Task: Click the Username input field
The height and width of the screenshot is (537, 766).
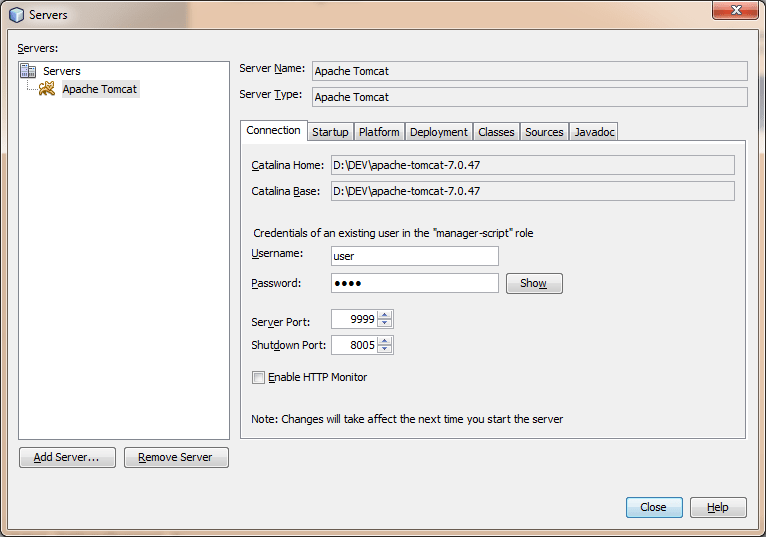Action: 415,256
